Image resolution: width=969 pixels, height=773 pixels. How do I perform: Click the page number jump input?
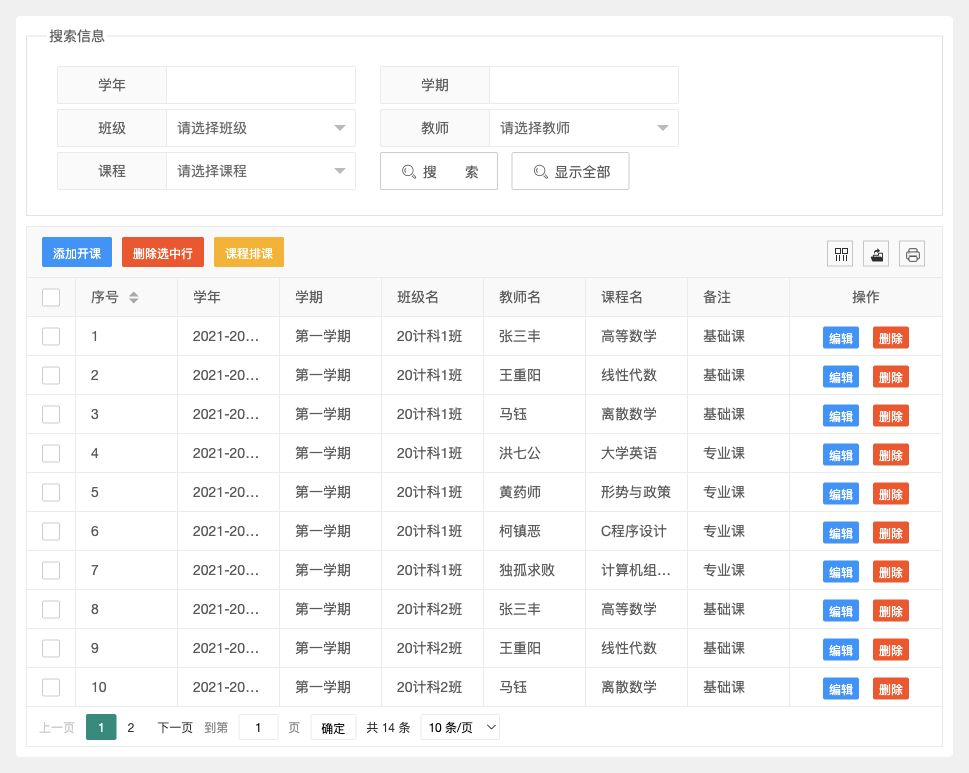[x=258, y=727]
